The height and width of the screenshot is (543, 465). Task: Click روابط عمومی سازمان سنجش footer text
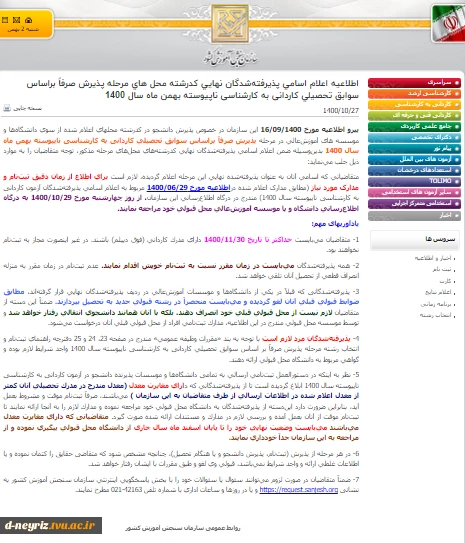click(183, 528)
